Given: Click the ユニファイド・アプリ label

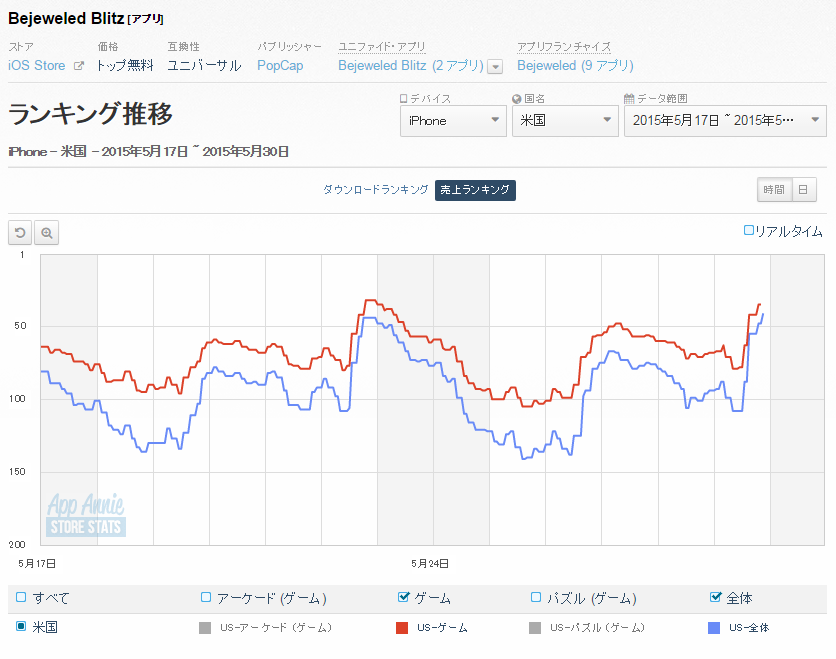Looking at the screenshot, I should [382, 47].
